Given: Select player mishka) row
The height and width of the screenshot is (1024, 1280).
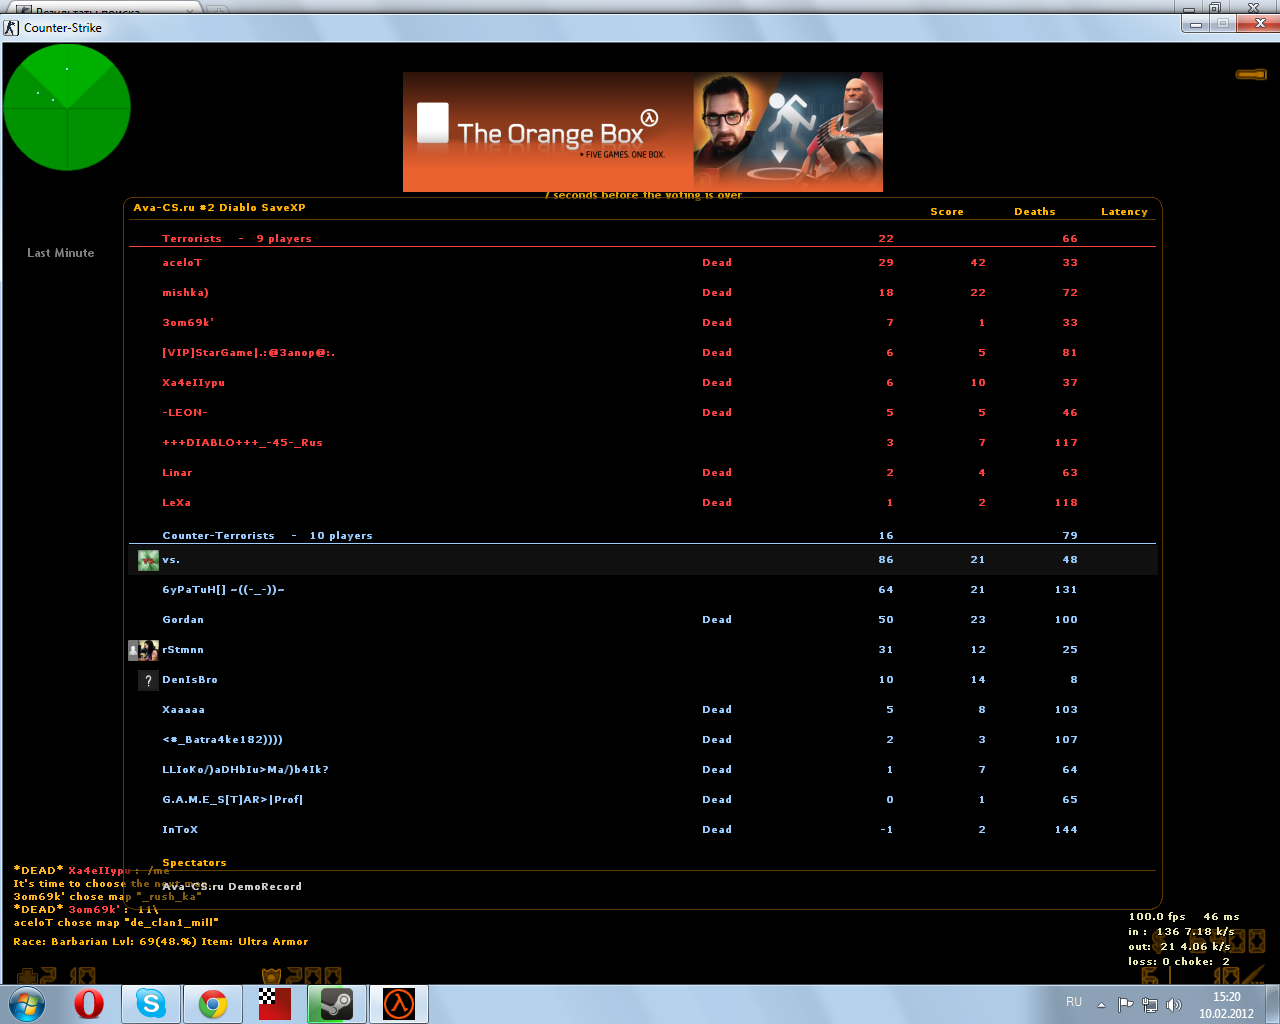Looking at the screenshot, I should pos(642,293).
